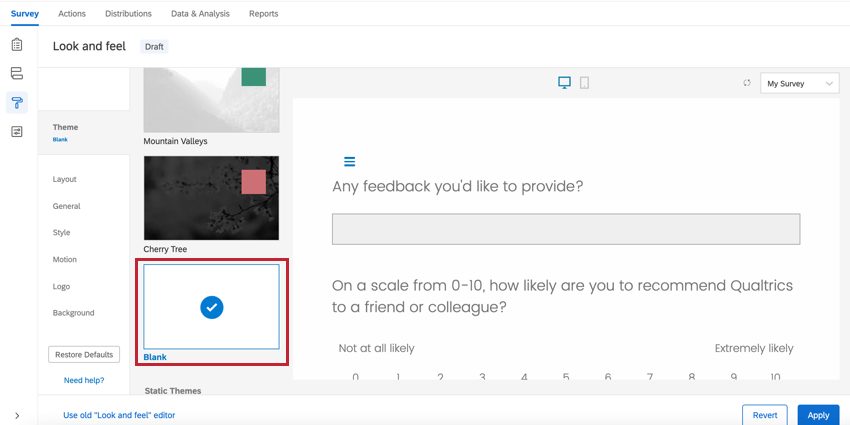Click the "Not at all likely" label
The image size is (850, 425).
pyautogui.click(x=376, y=348)
